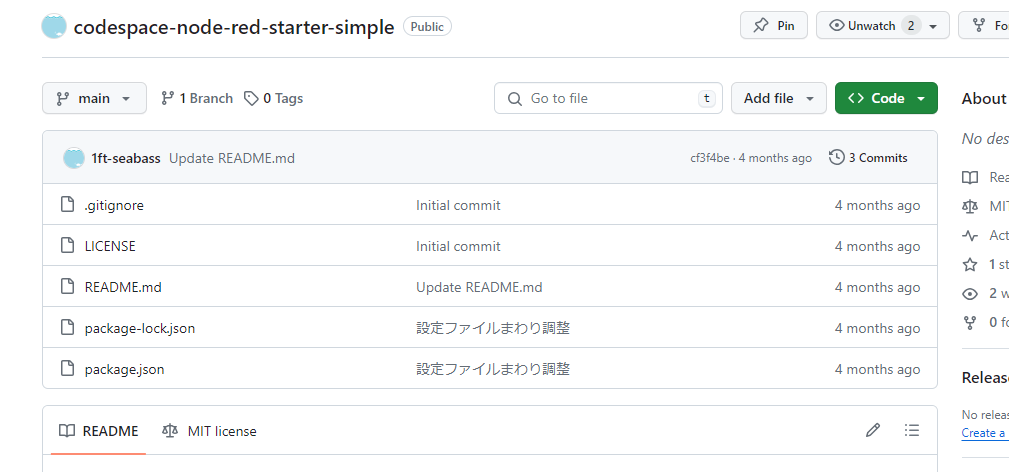View the 1 Branch link
Viewport: 1009px width, 472px height.
(x=196, y=98)
